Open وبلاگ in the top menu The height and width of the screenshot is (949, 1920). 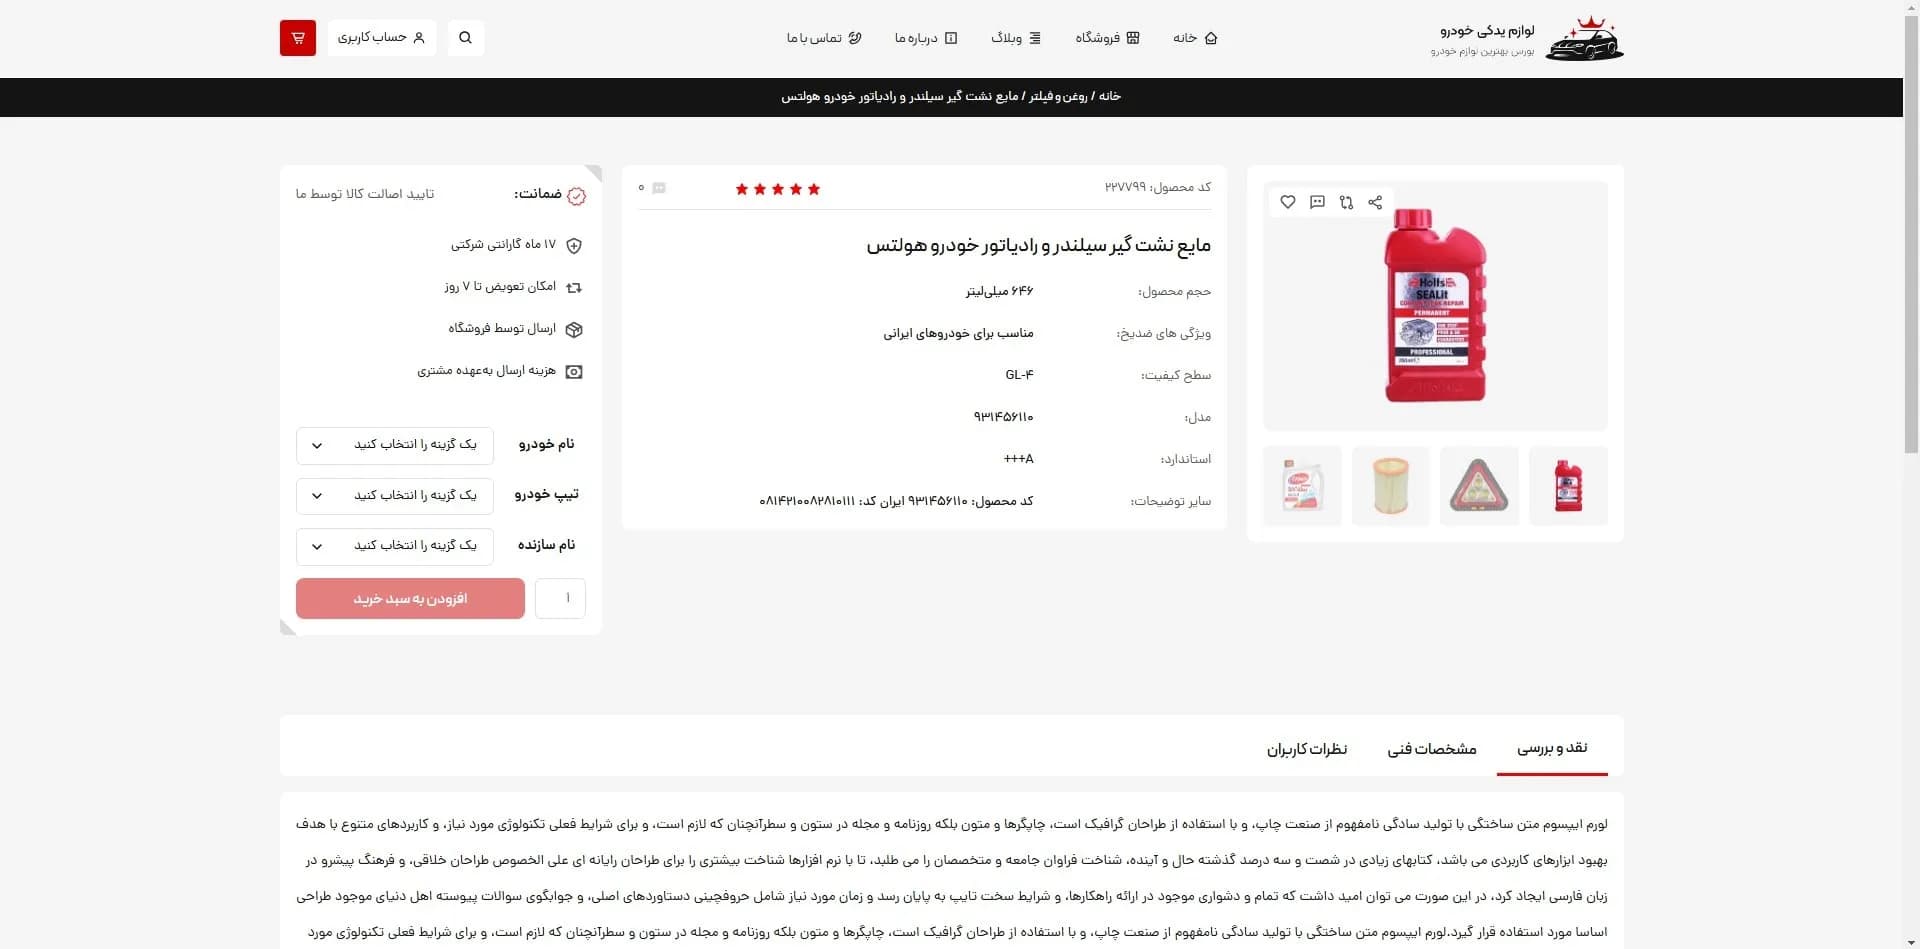[x=1016, y=38]
